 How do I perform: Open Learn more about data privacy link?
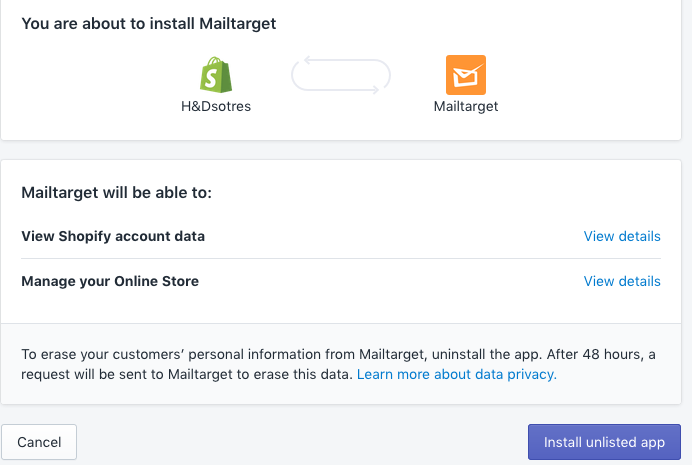457,374
